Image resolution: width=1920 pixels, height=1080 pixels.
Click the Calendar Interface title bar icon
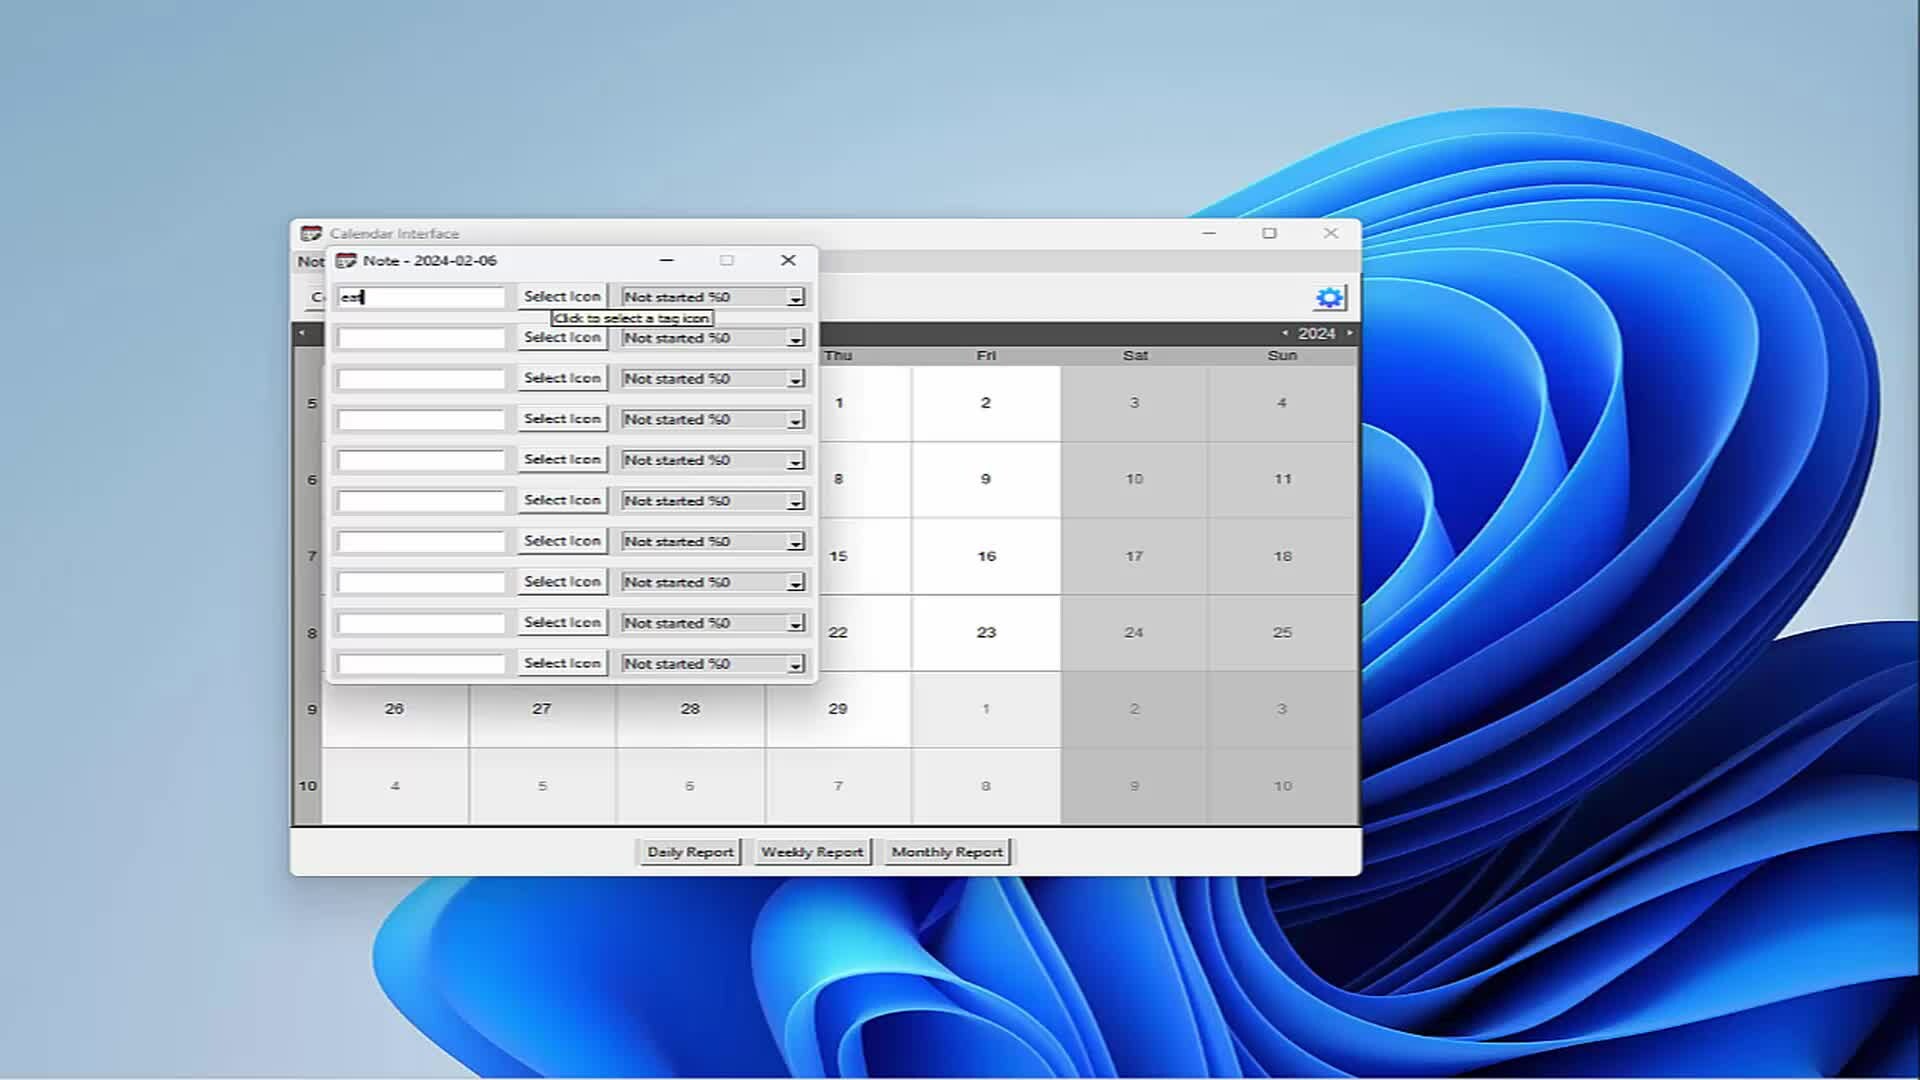311,233
